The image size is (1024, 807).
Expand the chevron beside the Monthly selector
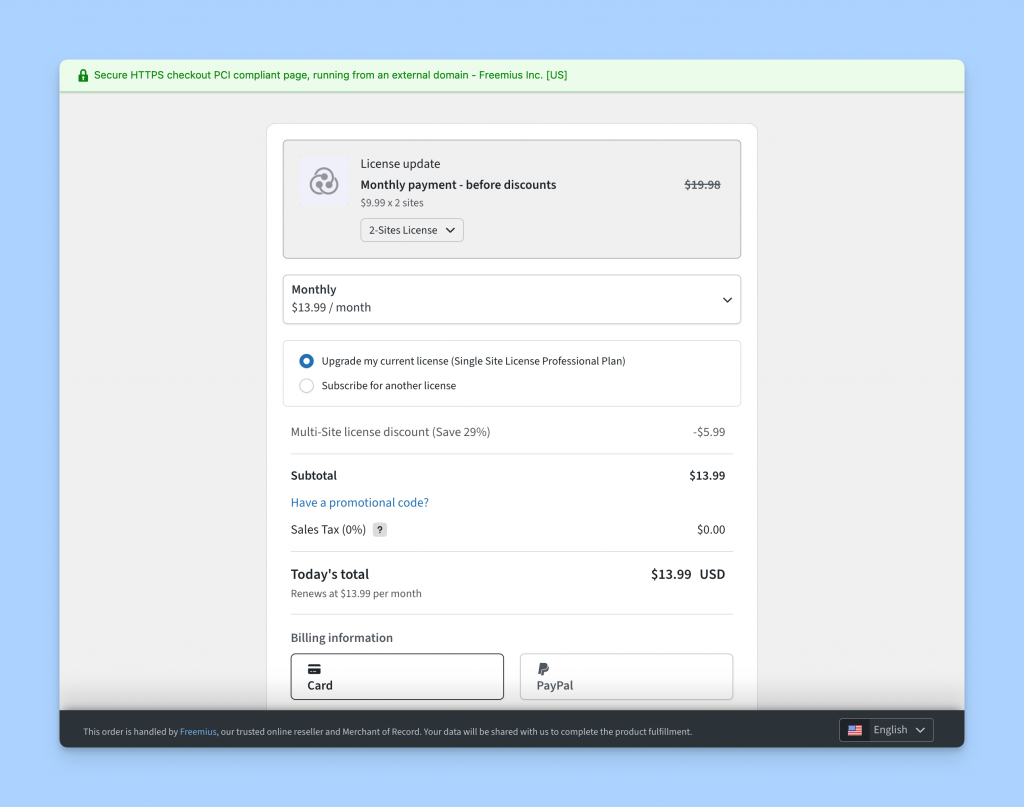pyautogui.click(x=727, y=299)
